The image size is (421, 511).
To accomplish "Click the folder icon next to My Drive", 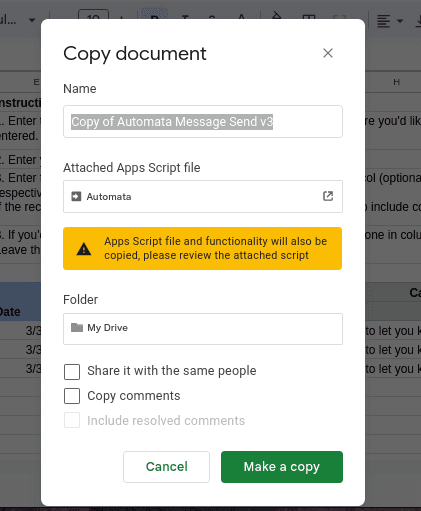I will (x=77, y=327).
